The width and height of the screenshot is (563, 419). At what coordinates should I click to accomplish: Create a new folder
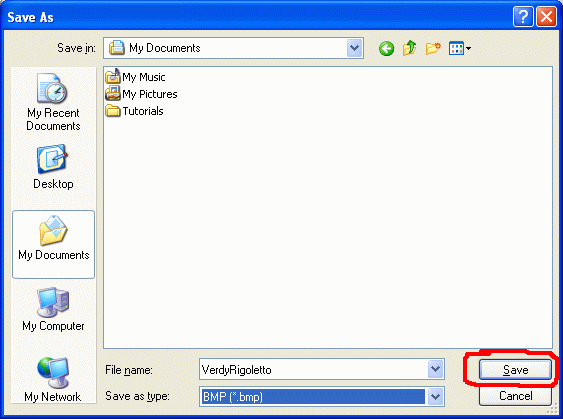(433, 48)
